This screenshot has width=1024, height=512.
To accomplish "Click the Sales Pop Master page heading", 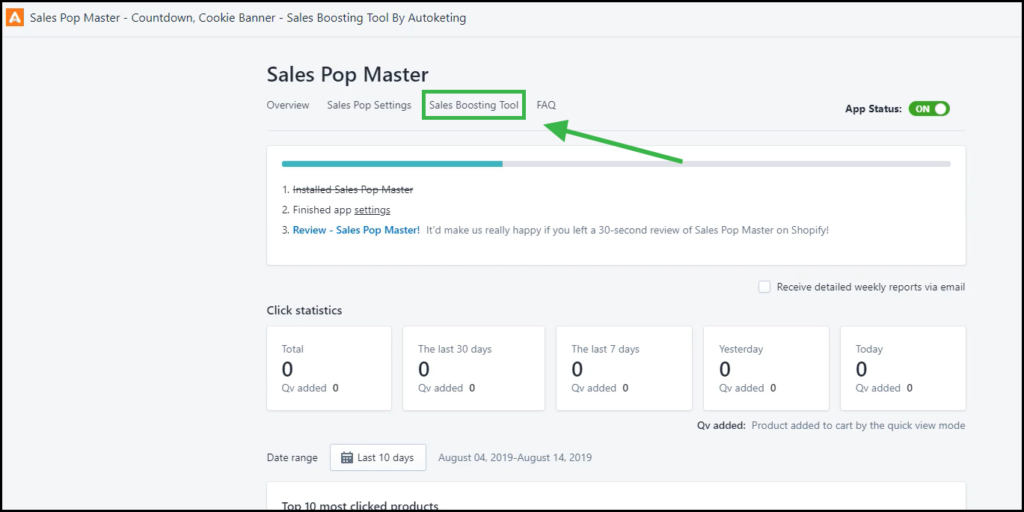I will click(x=347, y=74).
